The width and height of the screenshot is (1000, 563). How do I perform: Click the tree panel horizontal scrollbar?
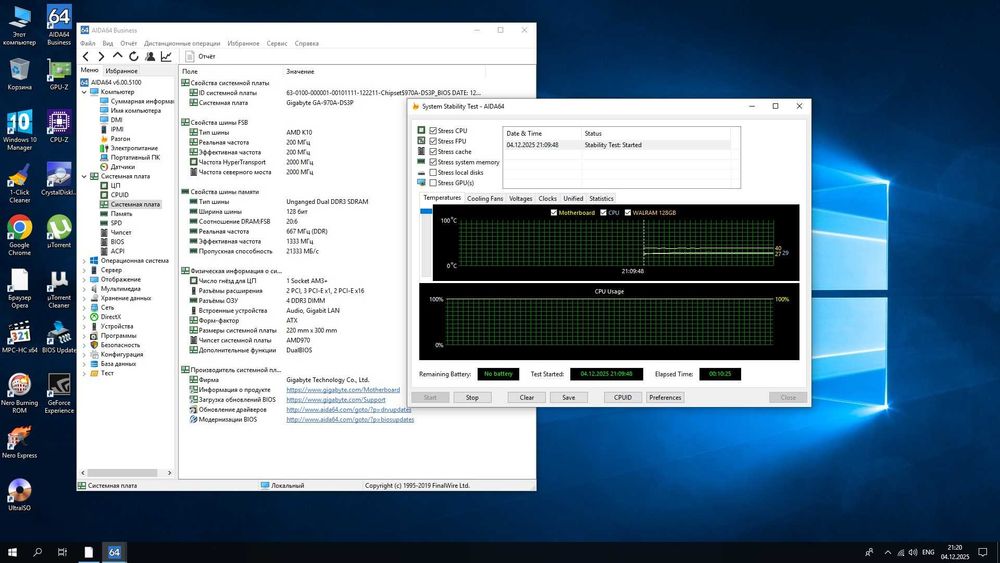click(121, 473)
